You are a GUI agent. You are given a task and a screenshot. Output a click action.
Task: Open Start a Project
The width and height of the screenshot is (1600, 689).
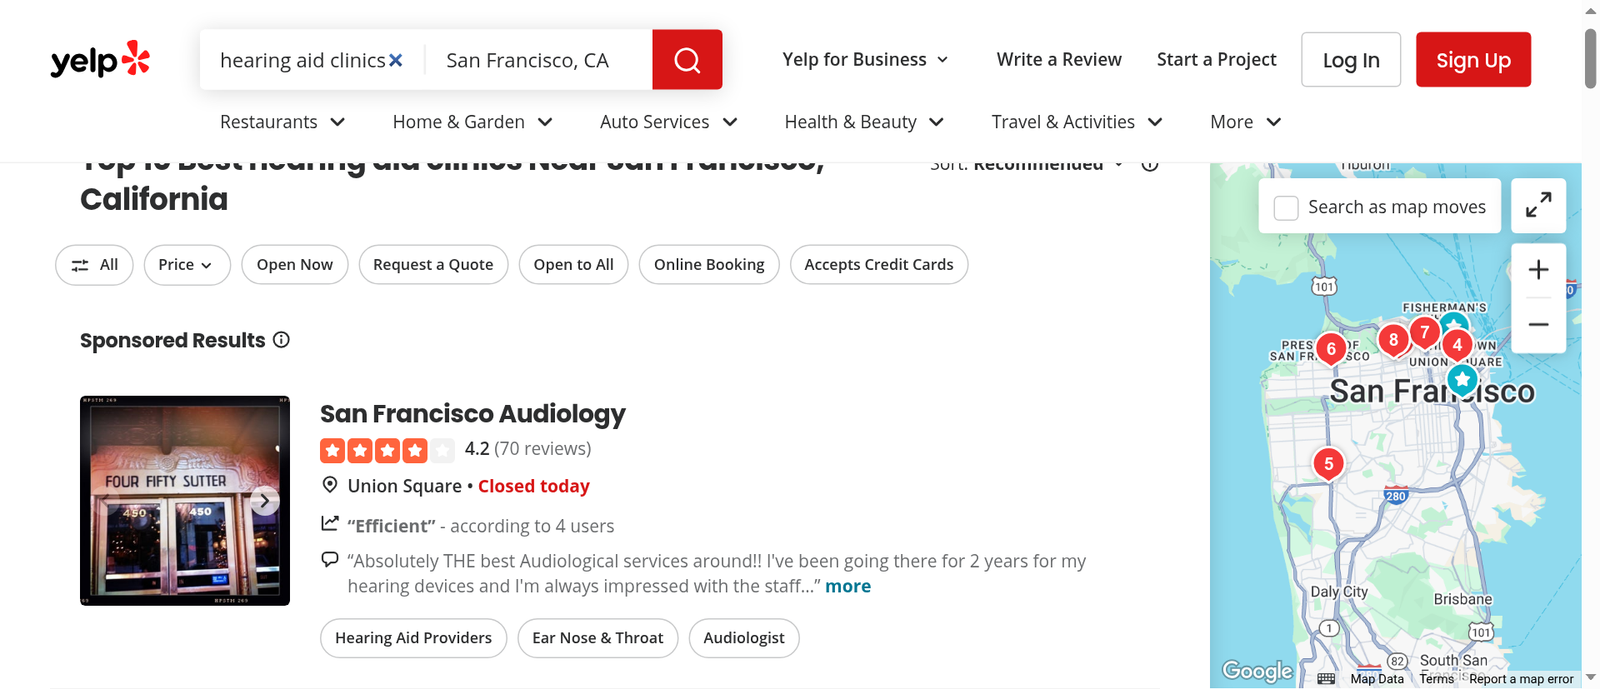click(1216, 60)
